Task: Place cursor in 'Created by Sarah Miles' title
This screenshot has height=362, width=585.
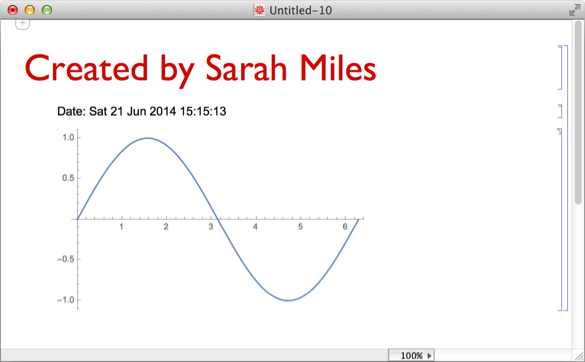Action: pyautogui.click(x=200, y=69)
